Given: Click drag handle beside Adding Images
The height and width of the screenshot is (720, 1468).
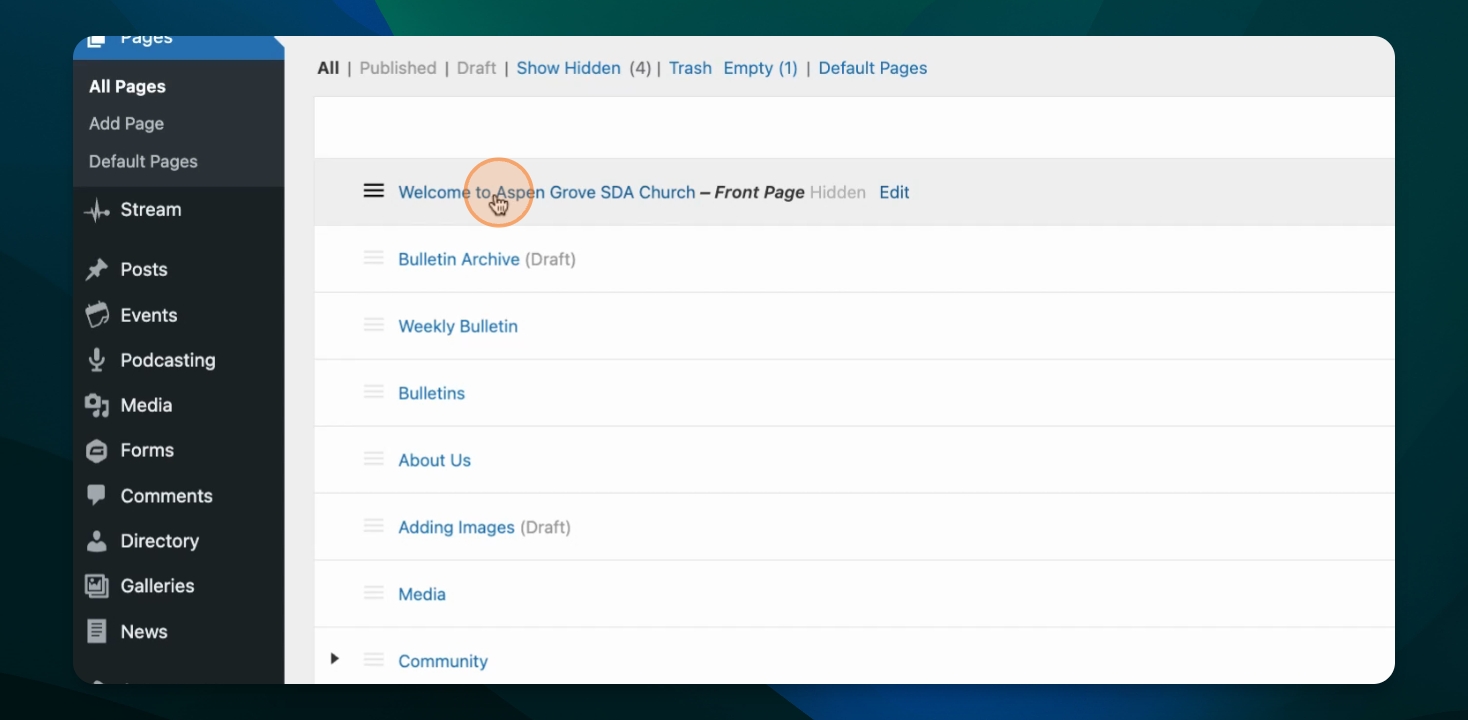Looking at the screenshot, I should [374, 526].
